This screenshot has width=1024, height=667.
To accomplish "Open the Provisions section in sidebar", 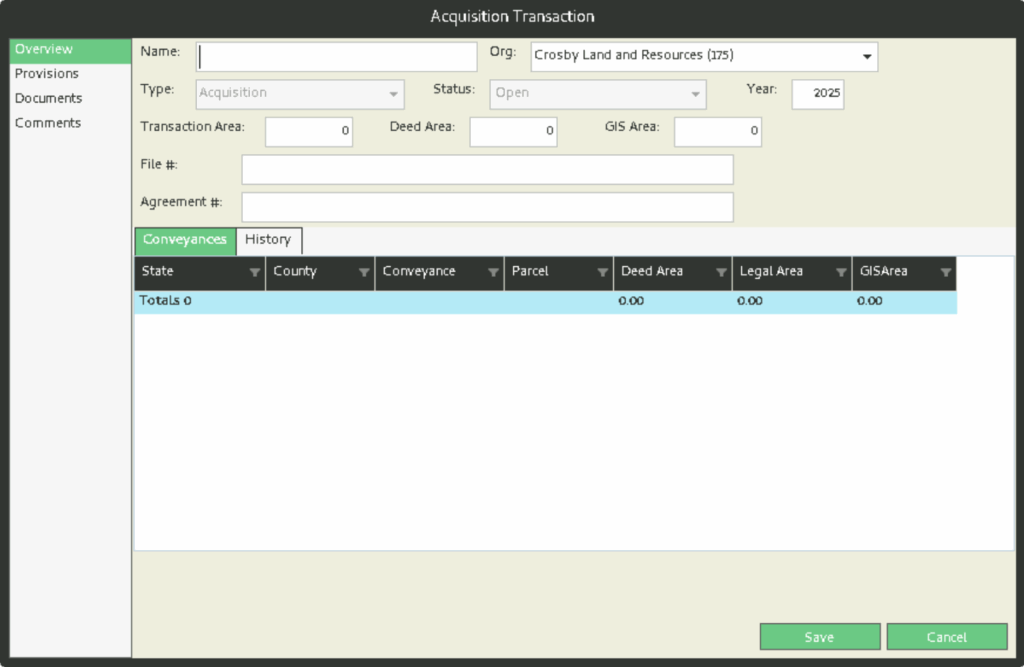I will (x=47, y=74).
